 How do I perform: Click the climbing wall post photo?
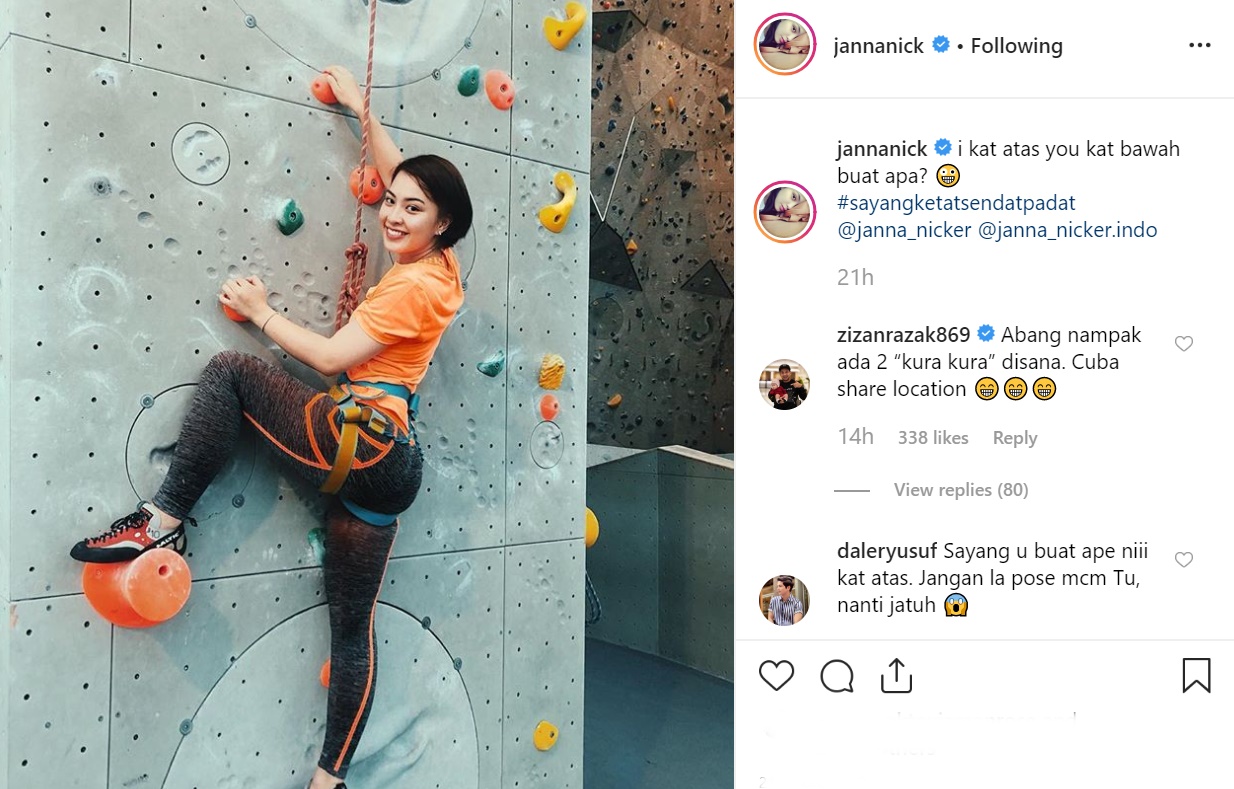367,394
